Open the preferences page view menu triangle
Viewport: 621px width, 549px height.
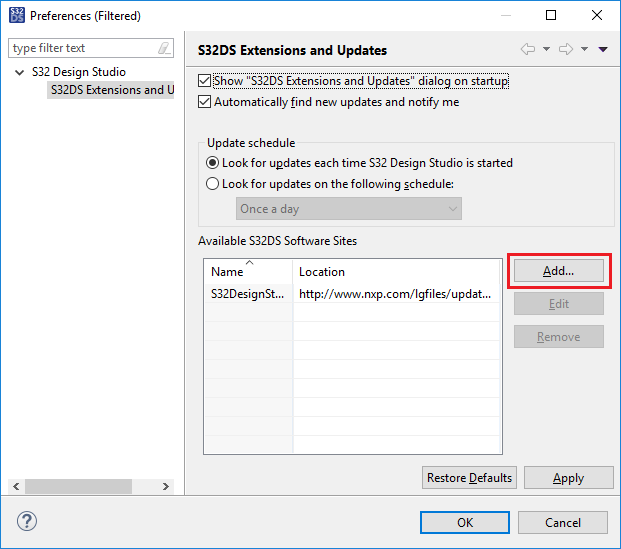(x=603, y=49)
